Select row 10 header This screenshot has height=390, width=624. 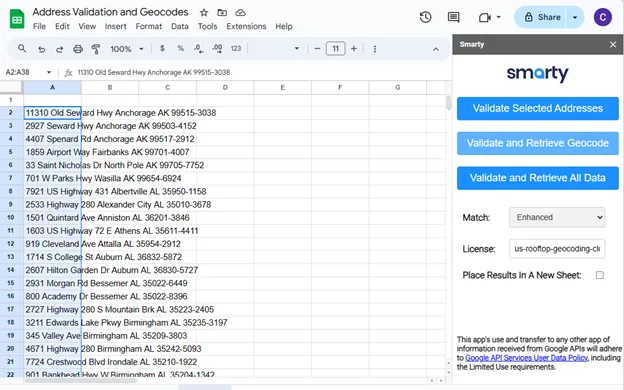pyautogui.click(x=11, y=218)
